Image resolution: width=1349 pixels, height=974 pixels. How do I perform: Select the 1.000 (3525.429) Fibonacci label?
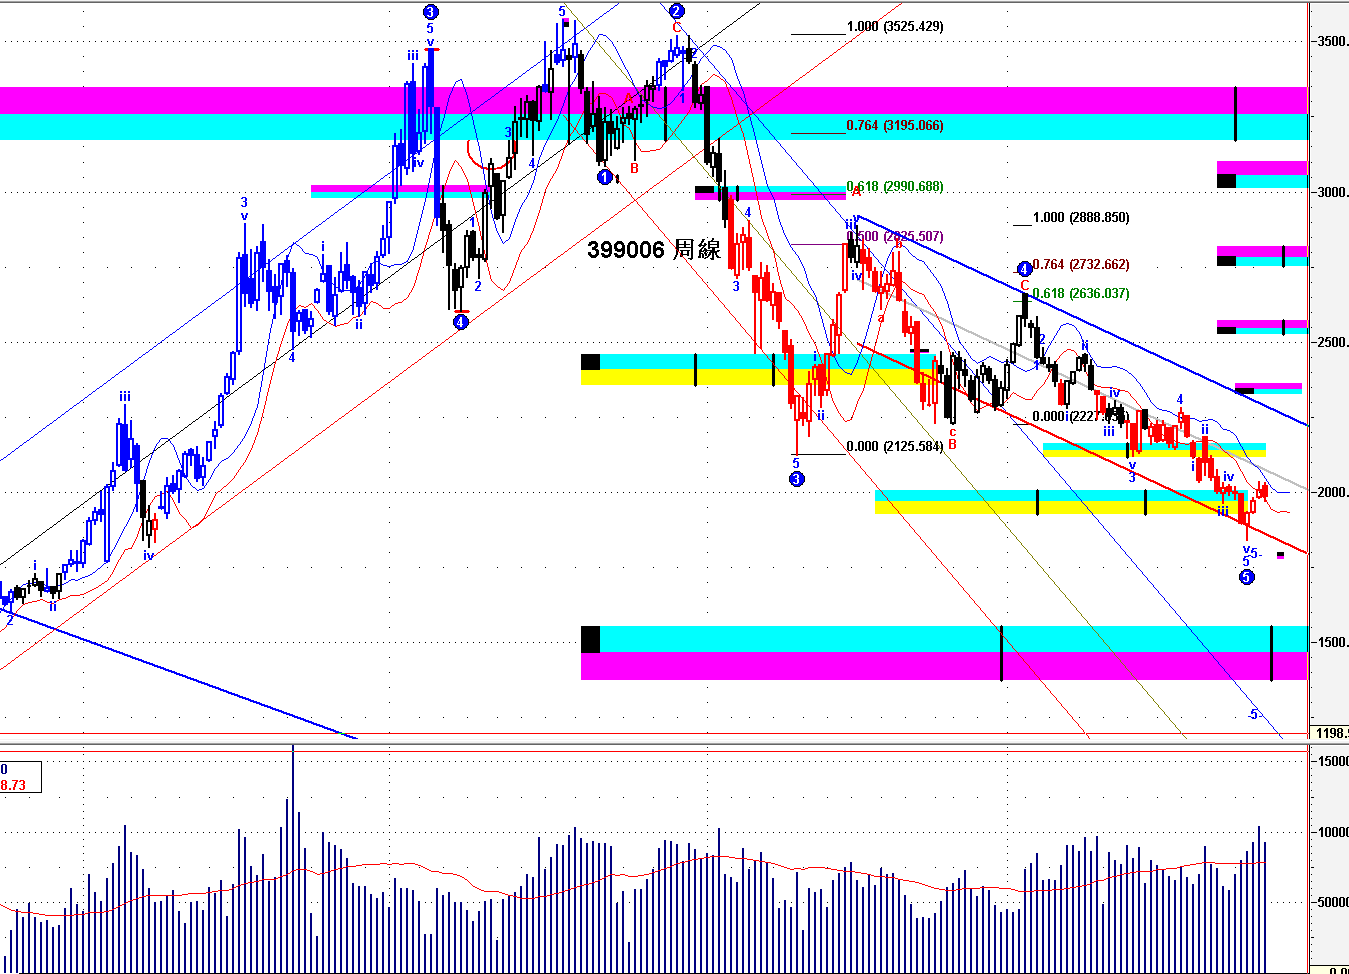pos(895,26)
